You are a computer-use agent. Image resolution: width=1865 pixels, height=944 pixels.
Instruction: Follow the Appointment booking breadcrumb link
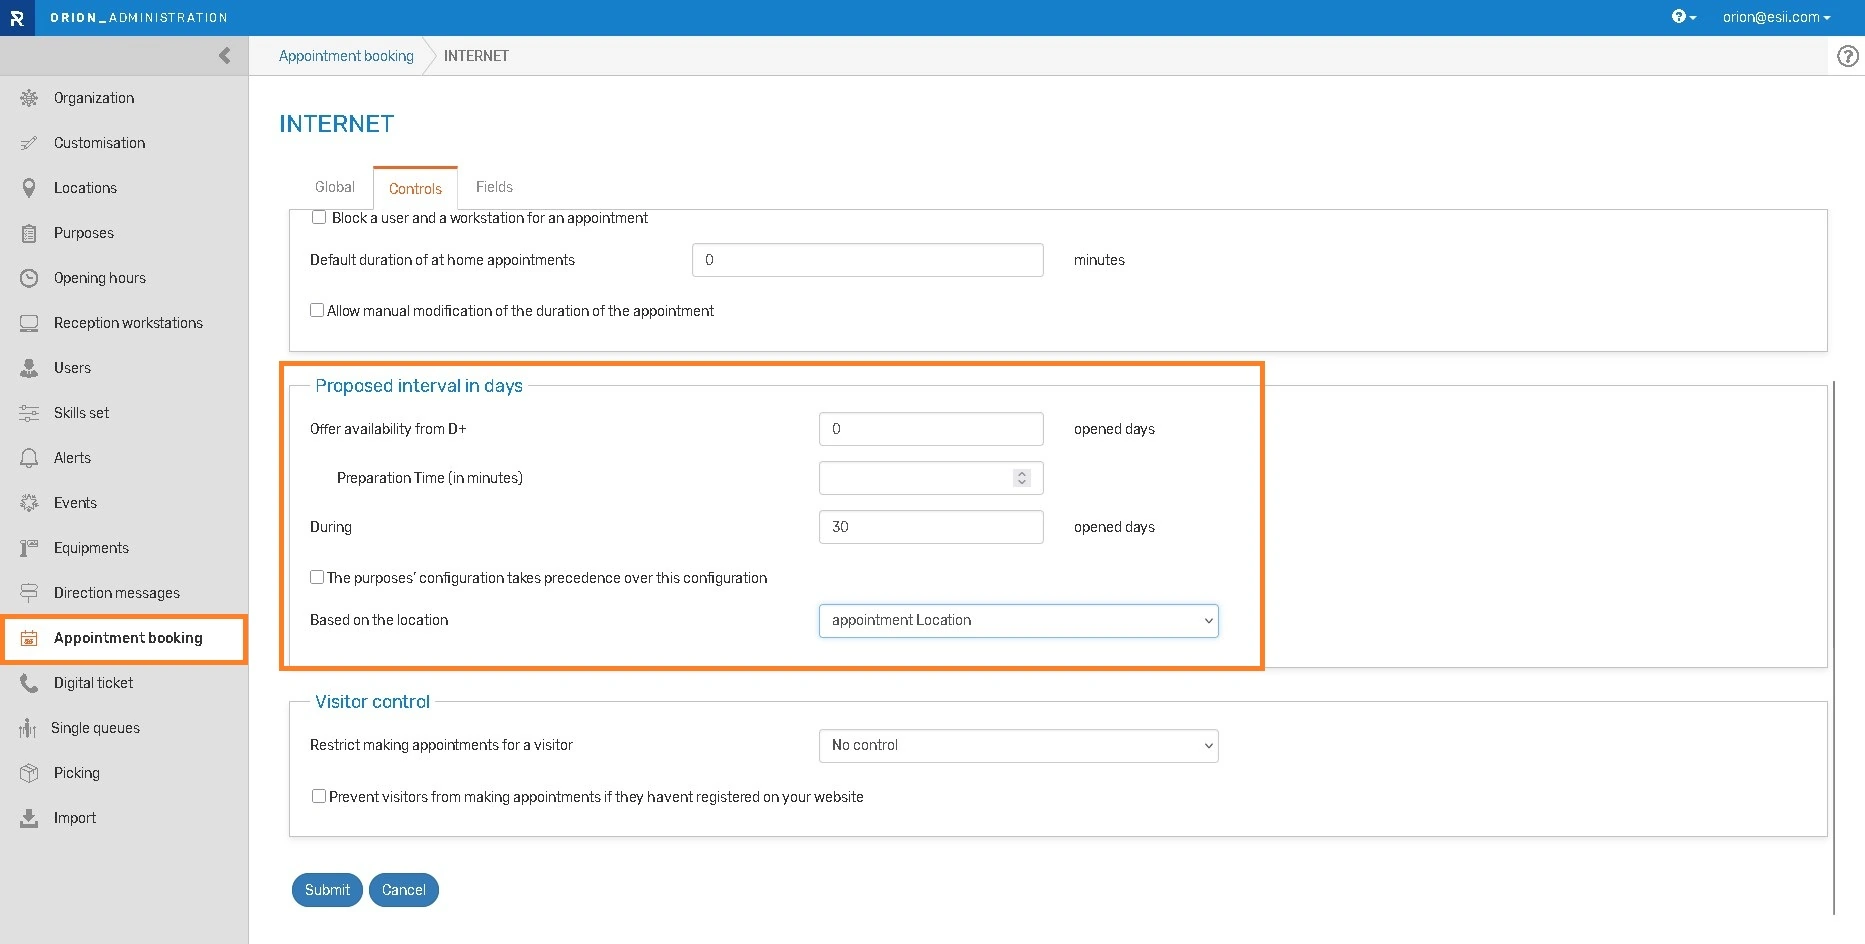[x=346, y=56]
